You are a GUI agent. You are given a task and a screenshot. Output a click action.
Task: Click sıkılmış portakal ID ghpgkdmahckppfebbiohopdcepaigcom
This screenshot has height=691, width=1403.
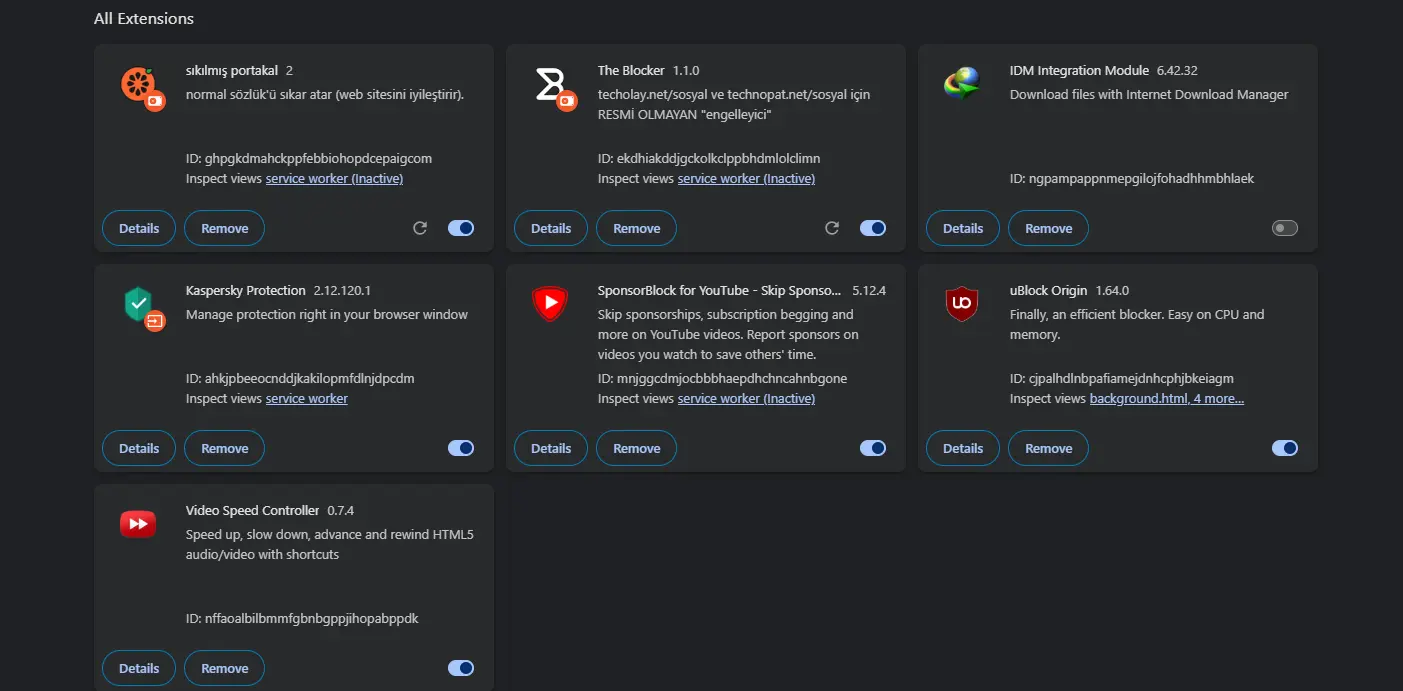click(x=309, y=159)
